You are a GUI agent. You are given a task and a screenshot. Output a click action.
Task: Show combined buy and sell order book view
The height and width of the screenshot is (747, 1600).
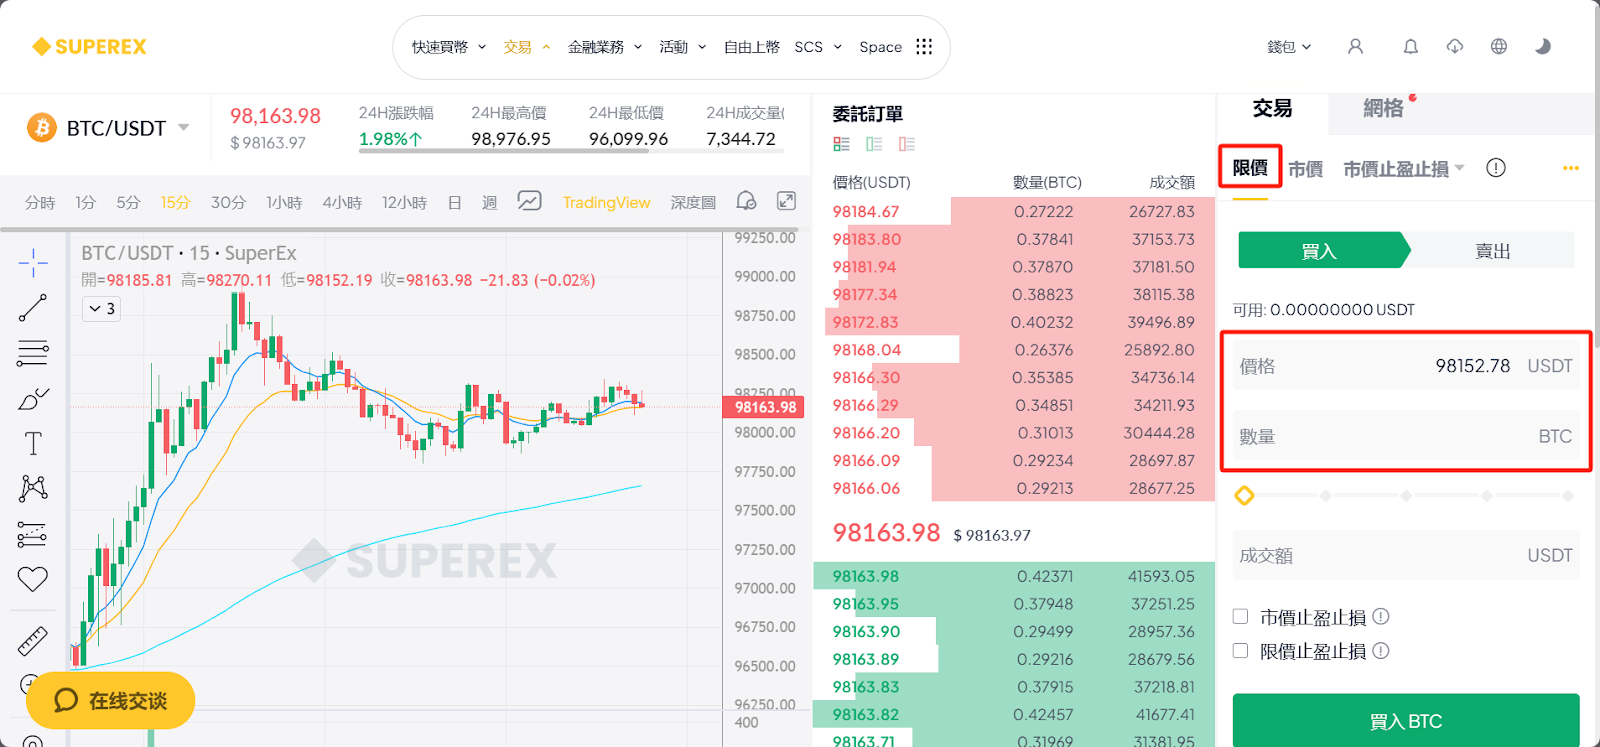(841, 144)
